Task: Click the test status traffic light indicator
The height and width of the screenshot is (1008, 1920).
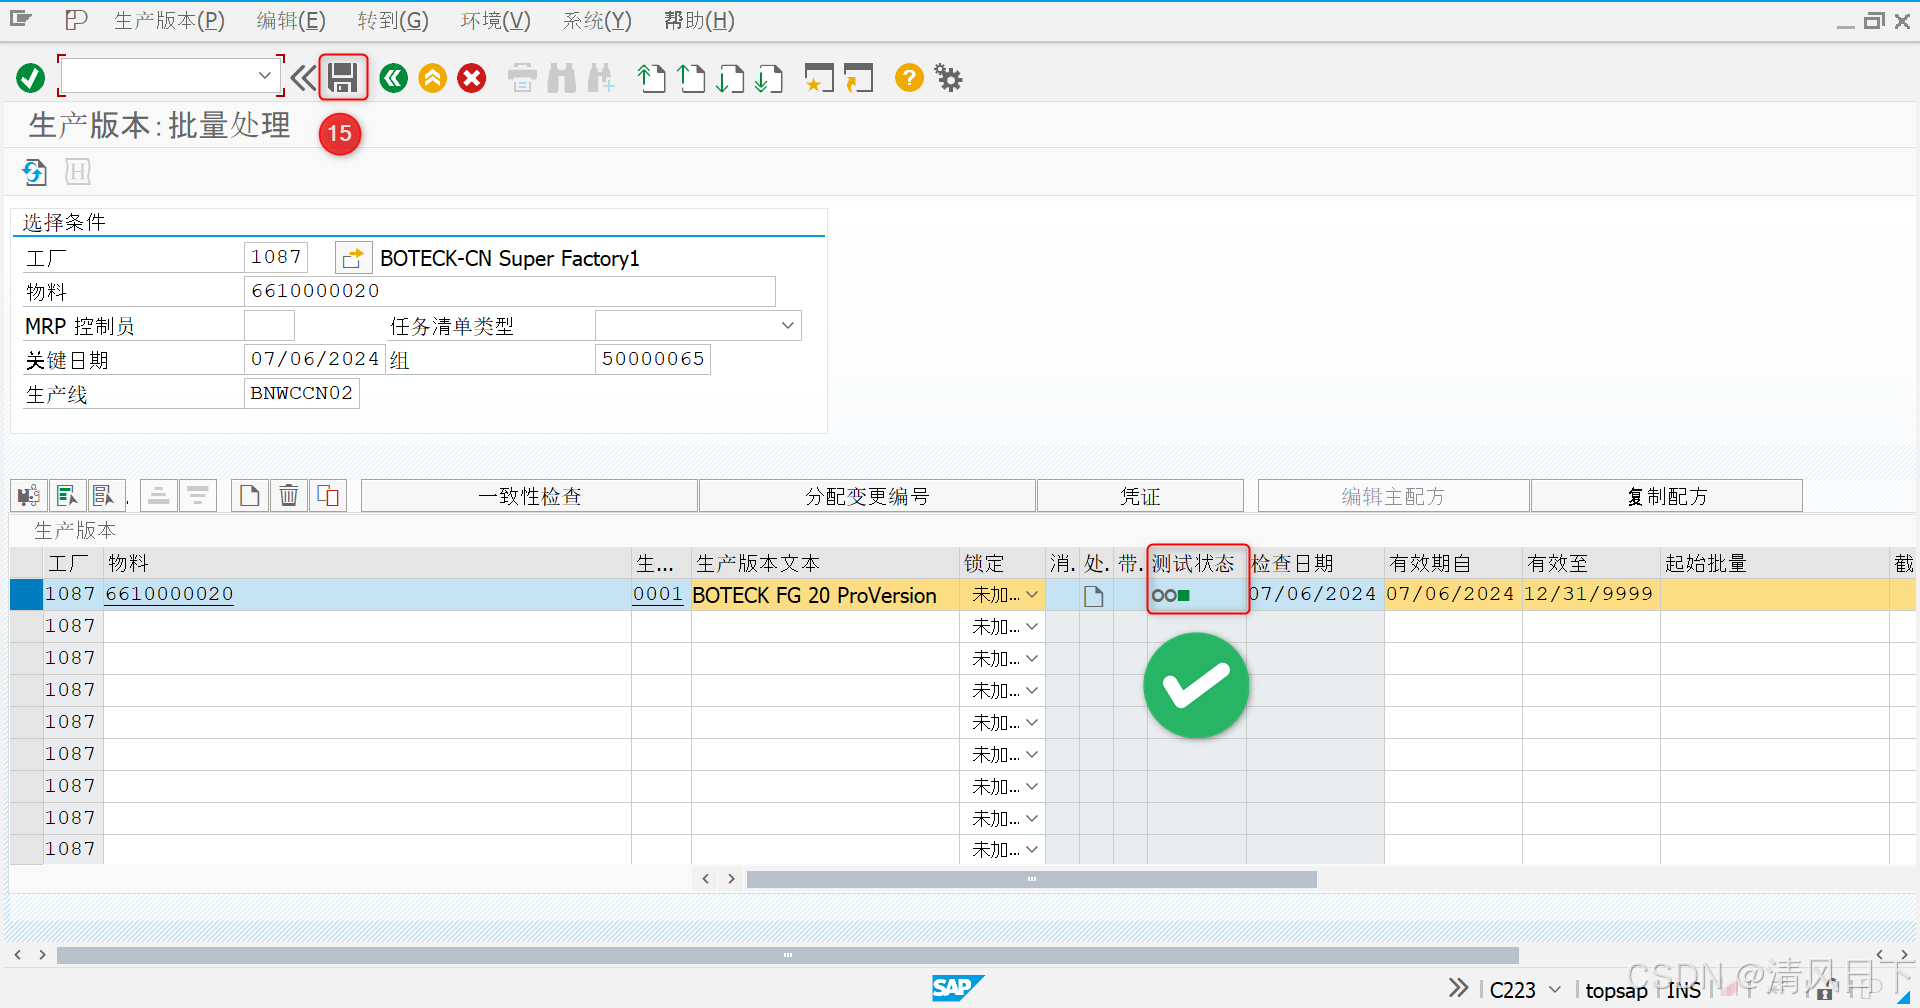Action: pos(1171,596)
